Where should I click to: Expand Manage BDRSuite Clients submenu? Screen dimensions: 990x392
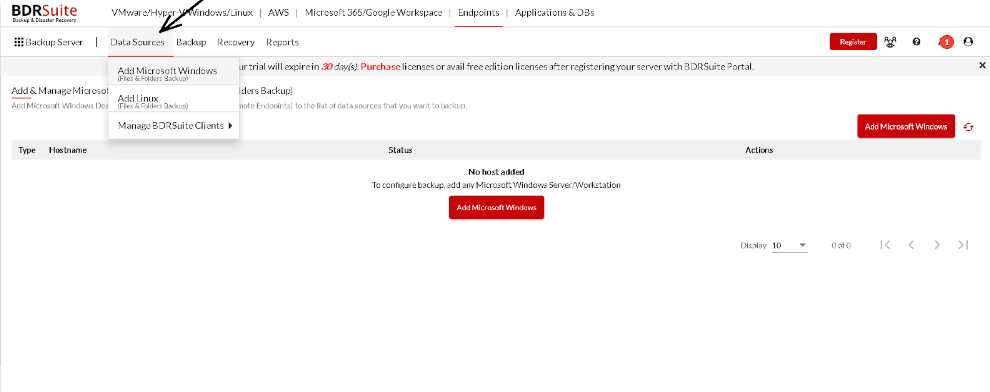click(174, 126)
